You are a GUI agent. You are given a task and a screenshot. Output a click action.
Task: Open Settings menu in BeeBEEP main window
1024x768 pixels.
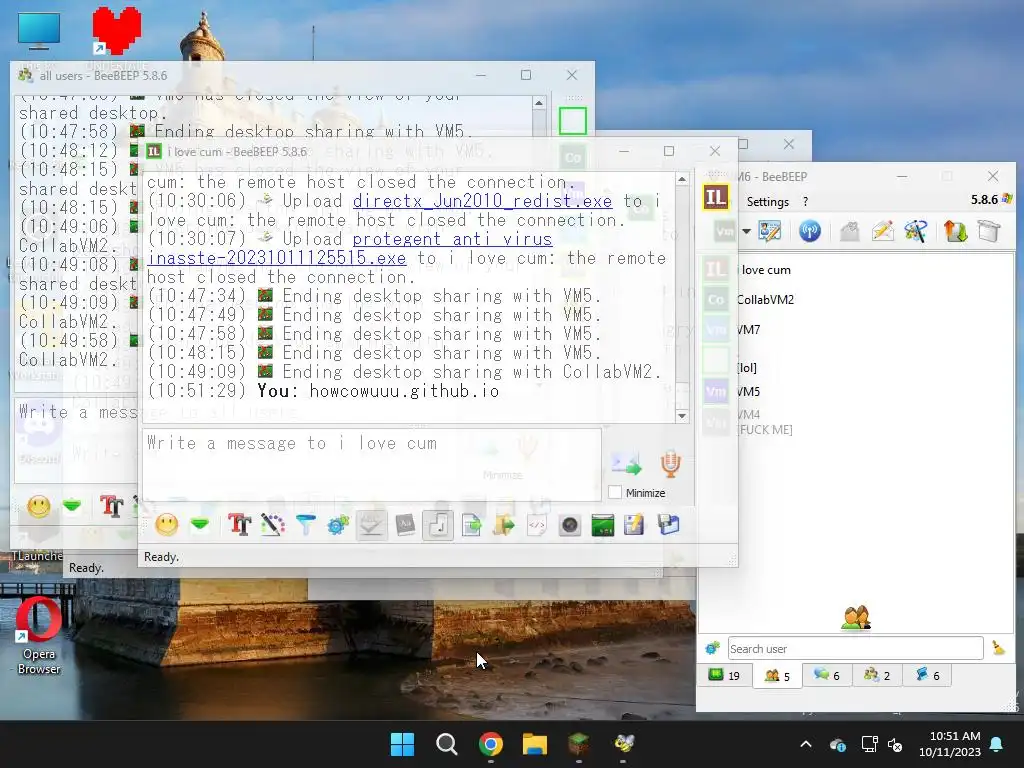point(767,202)
